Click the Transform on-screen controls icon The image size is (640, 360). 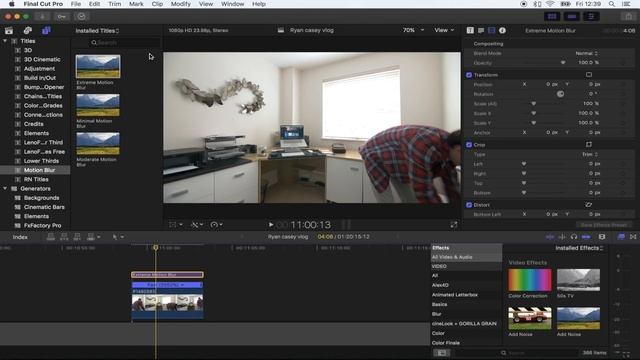point(589,75)
